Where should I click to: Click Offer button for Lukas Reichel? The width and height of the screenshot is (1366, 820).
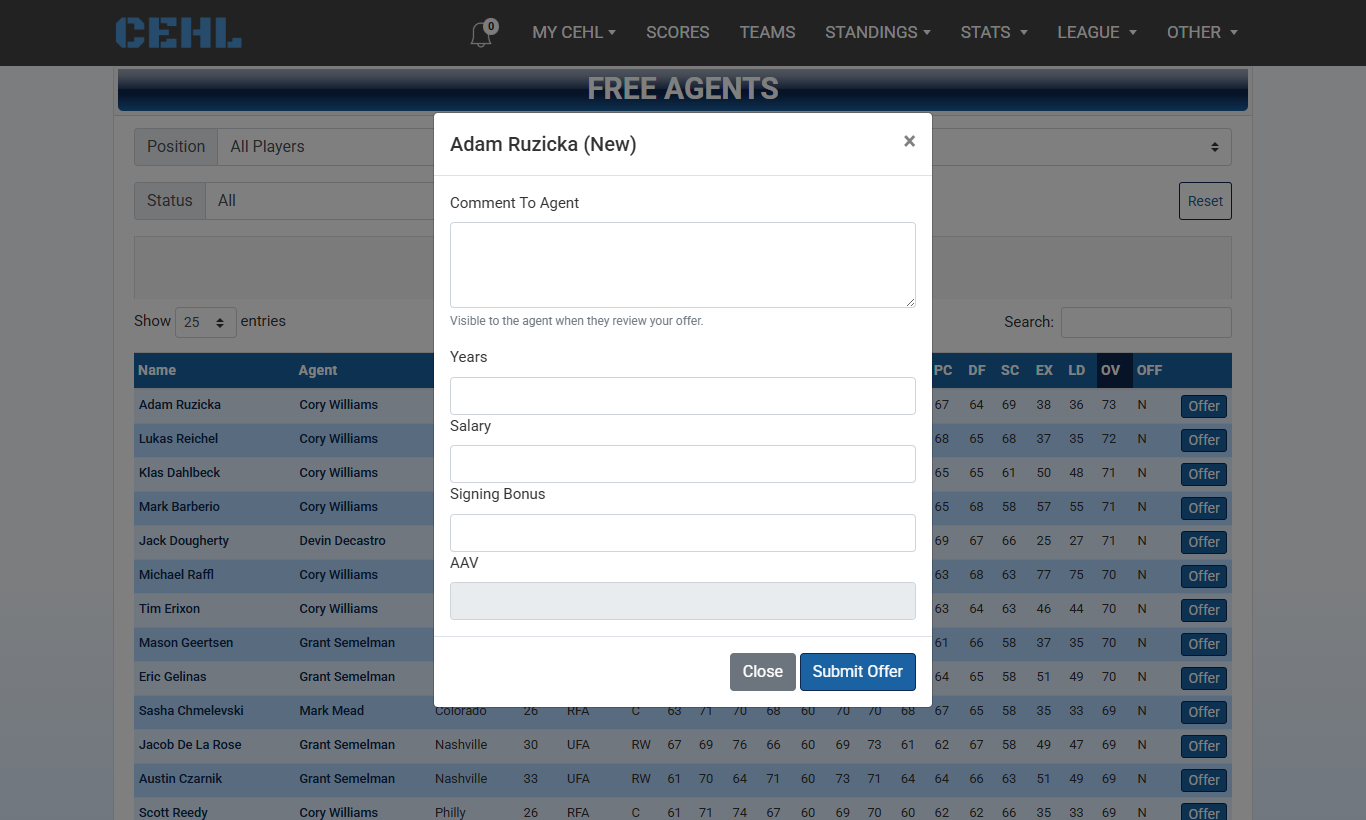[x=1204, y=440]
